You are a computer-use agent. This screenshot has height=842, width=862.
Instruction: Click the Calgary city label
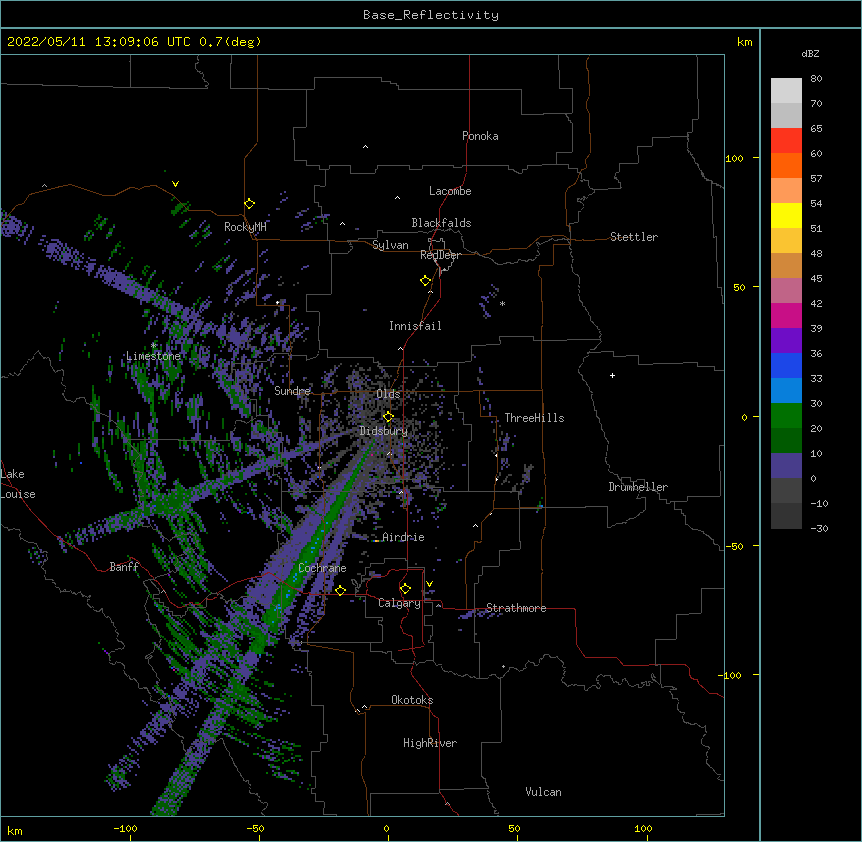[x=400, y=603]
